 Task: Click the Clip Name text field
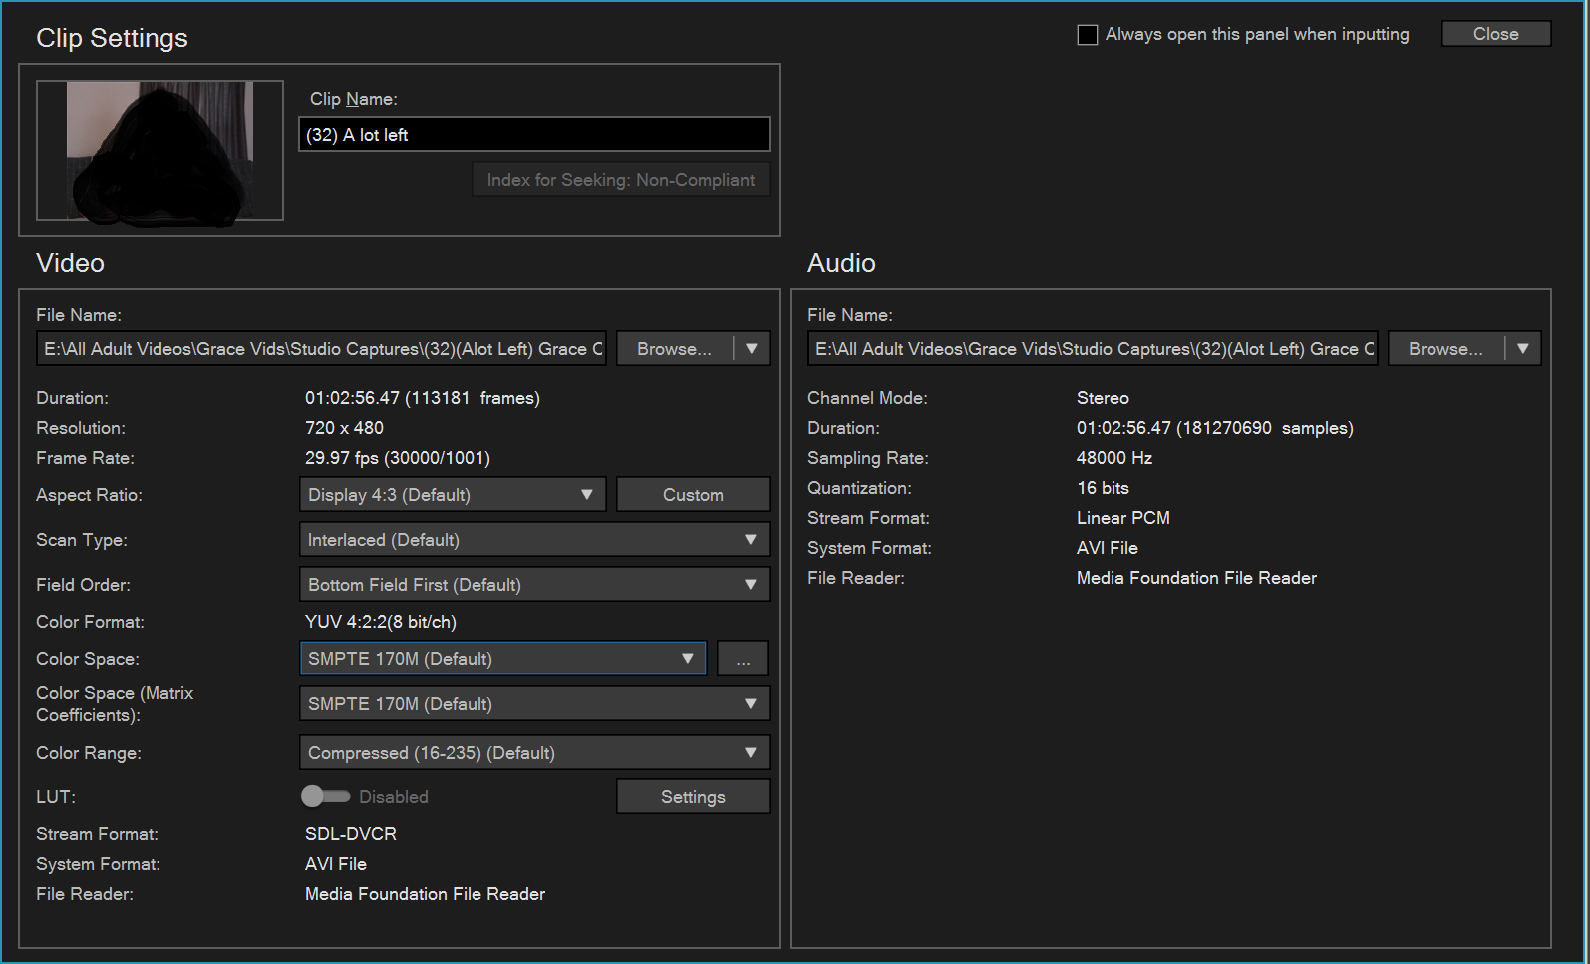tap(534, 135)
